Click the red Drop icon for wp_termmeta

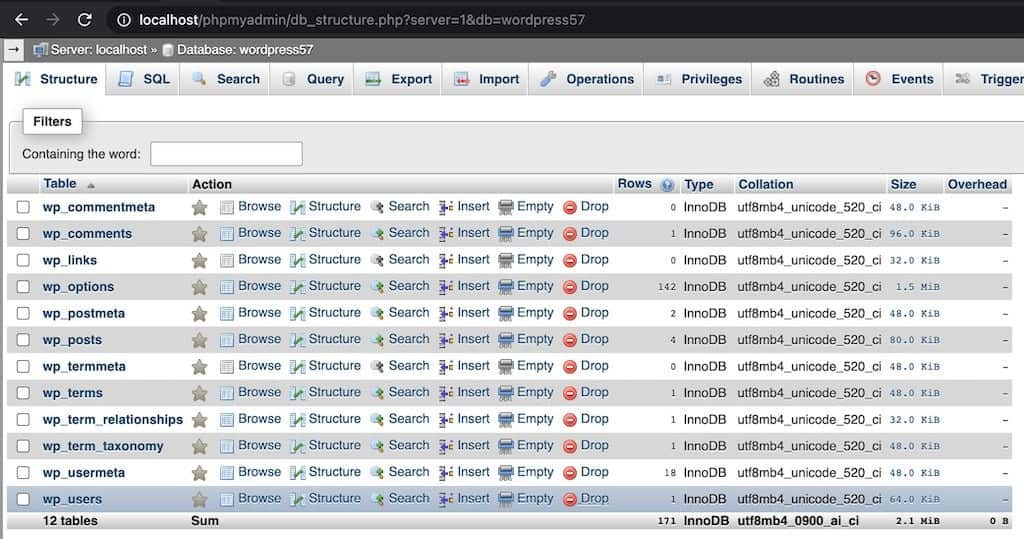pos(569,367)
